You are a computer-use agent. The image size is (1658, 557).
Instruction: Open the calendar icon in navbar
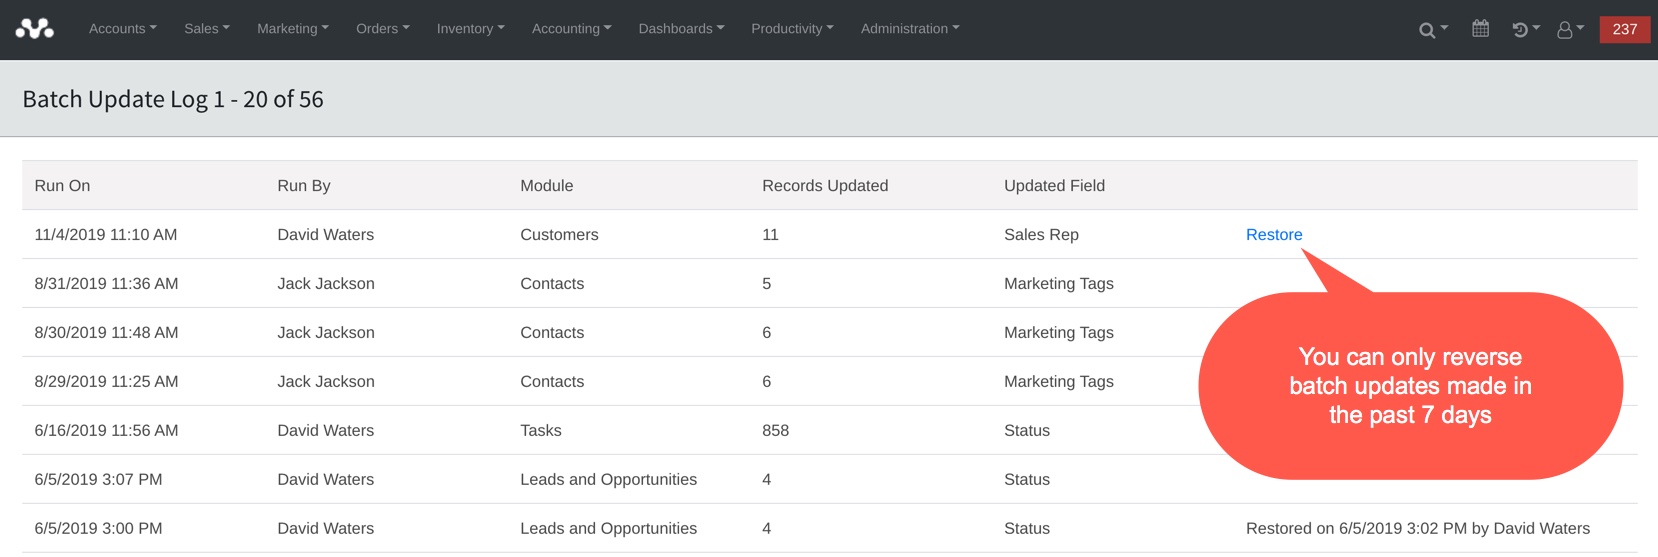(x=1481, y=29)
